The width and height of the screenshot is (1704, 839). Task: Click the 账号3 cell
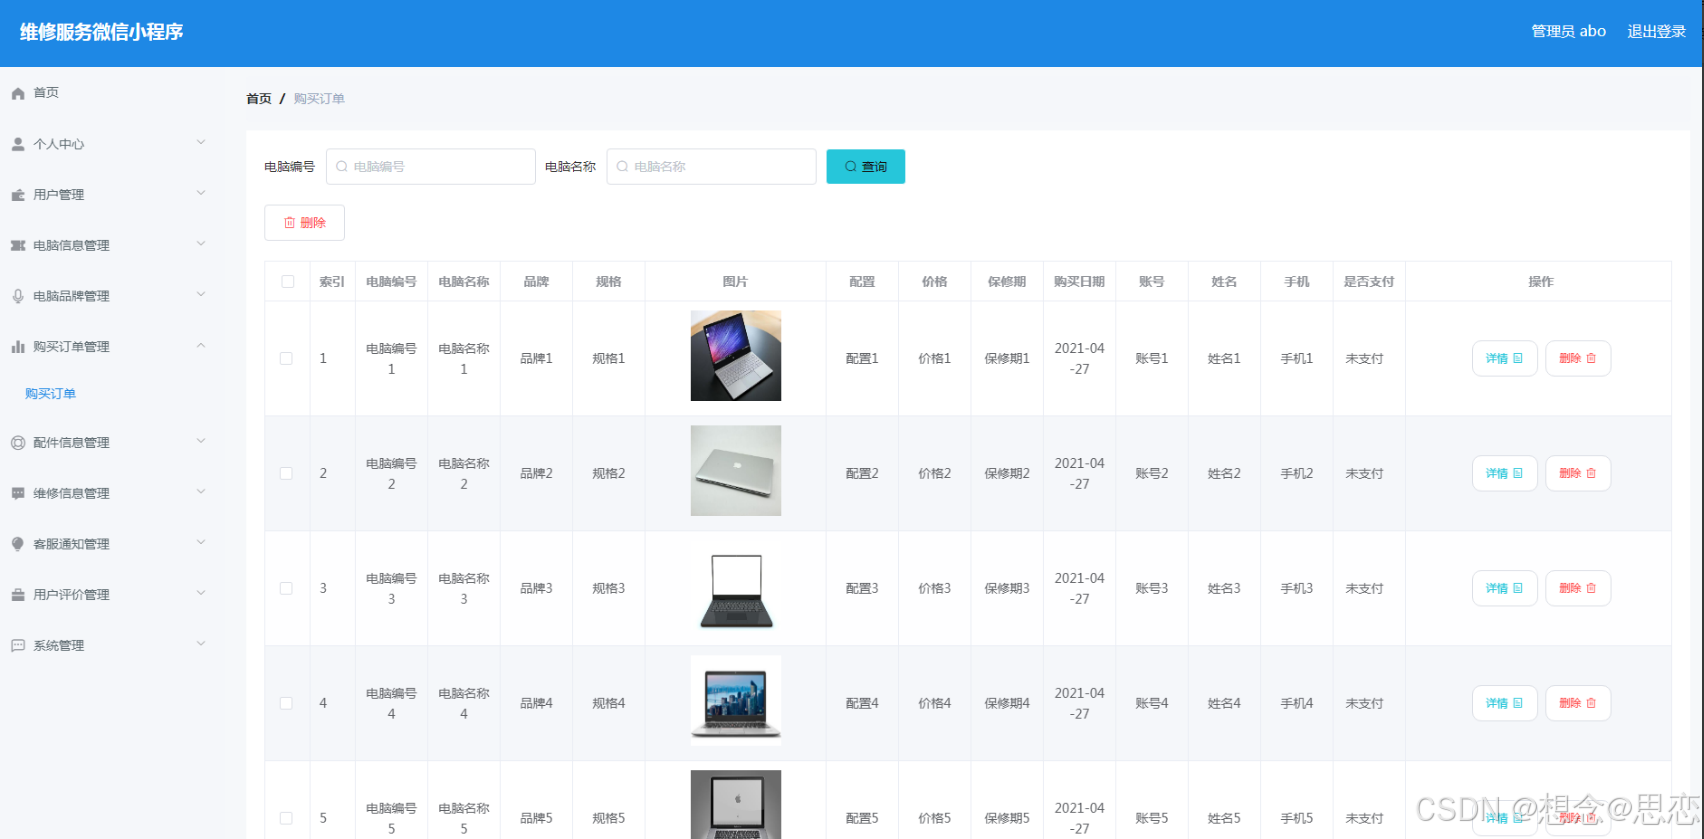[x=1152, y=589]
